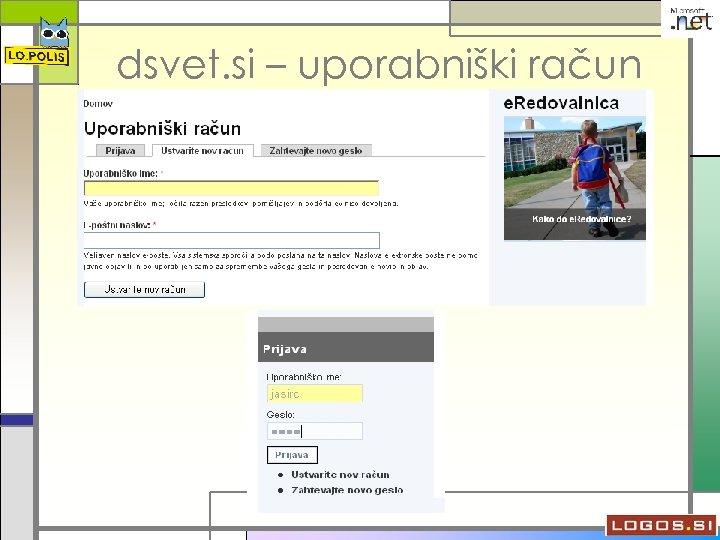The height and width of the screenshot is (540, 720).
Task: Click the Domov breadcrumb link
Action: pos(98,104)
